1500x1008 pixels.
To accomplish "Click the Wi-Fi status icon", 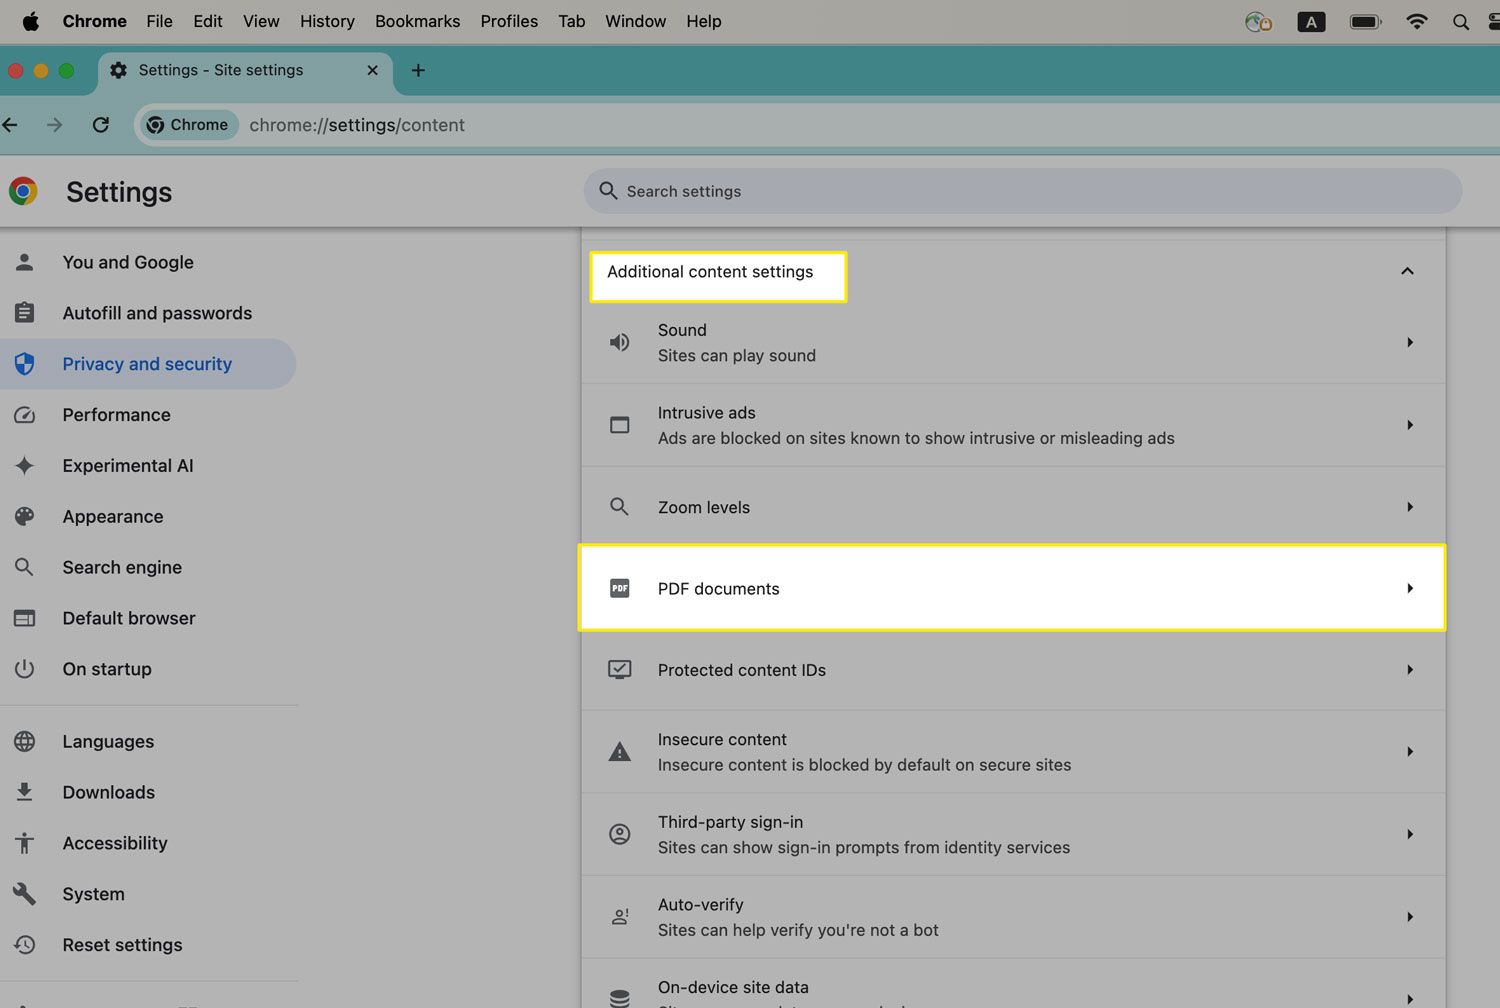I will 1416,22.
